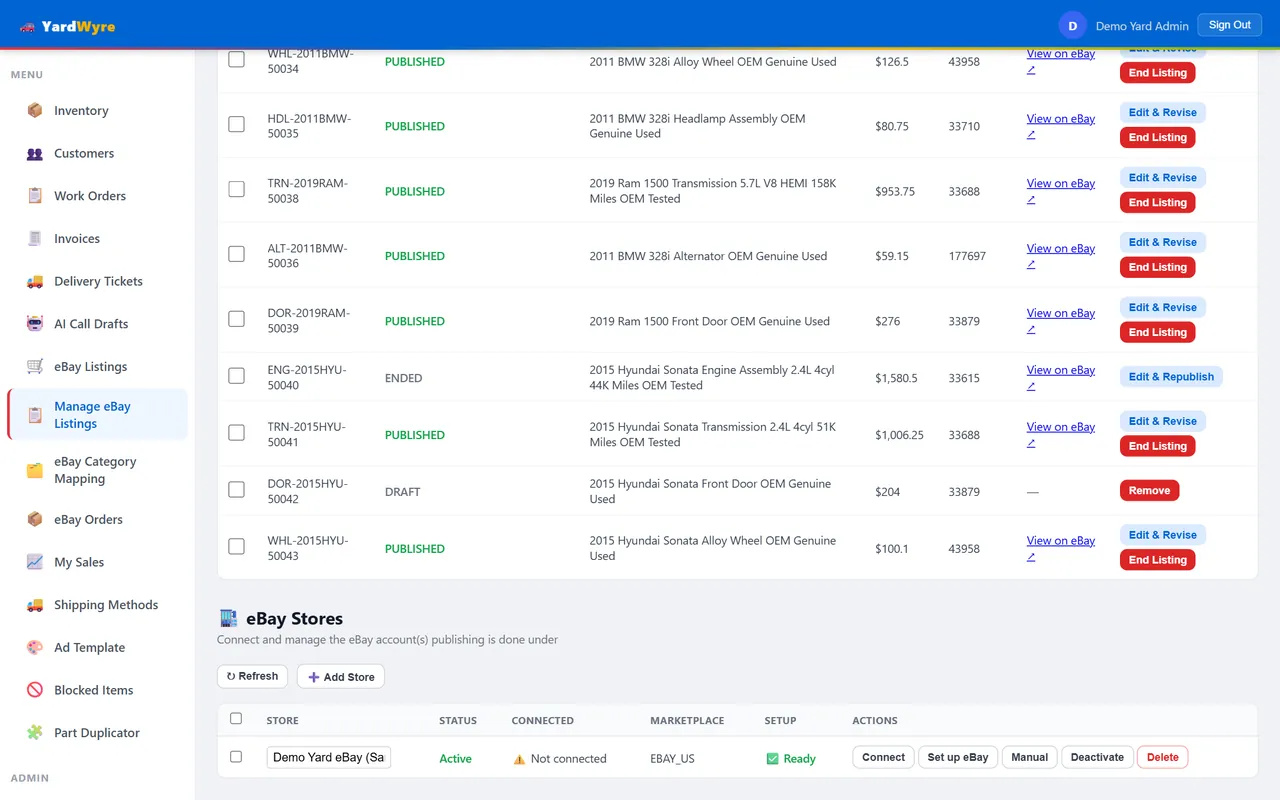Viewport: 1280px width, 800px height.
Task: Click the EBAY_US marketplace cell
Action: coord(672,759)
